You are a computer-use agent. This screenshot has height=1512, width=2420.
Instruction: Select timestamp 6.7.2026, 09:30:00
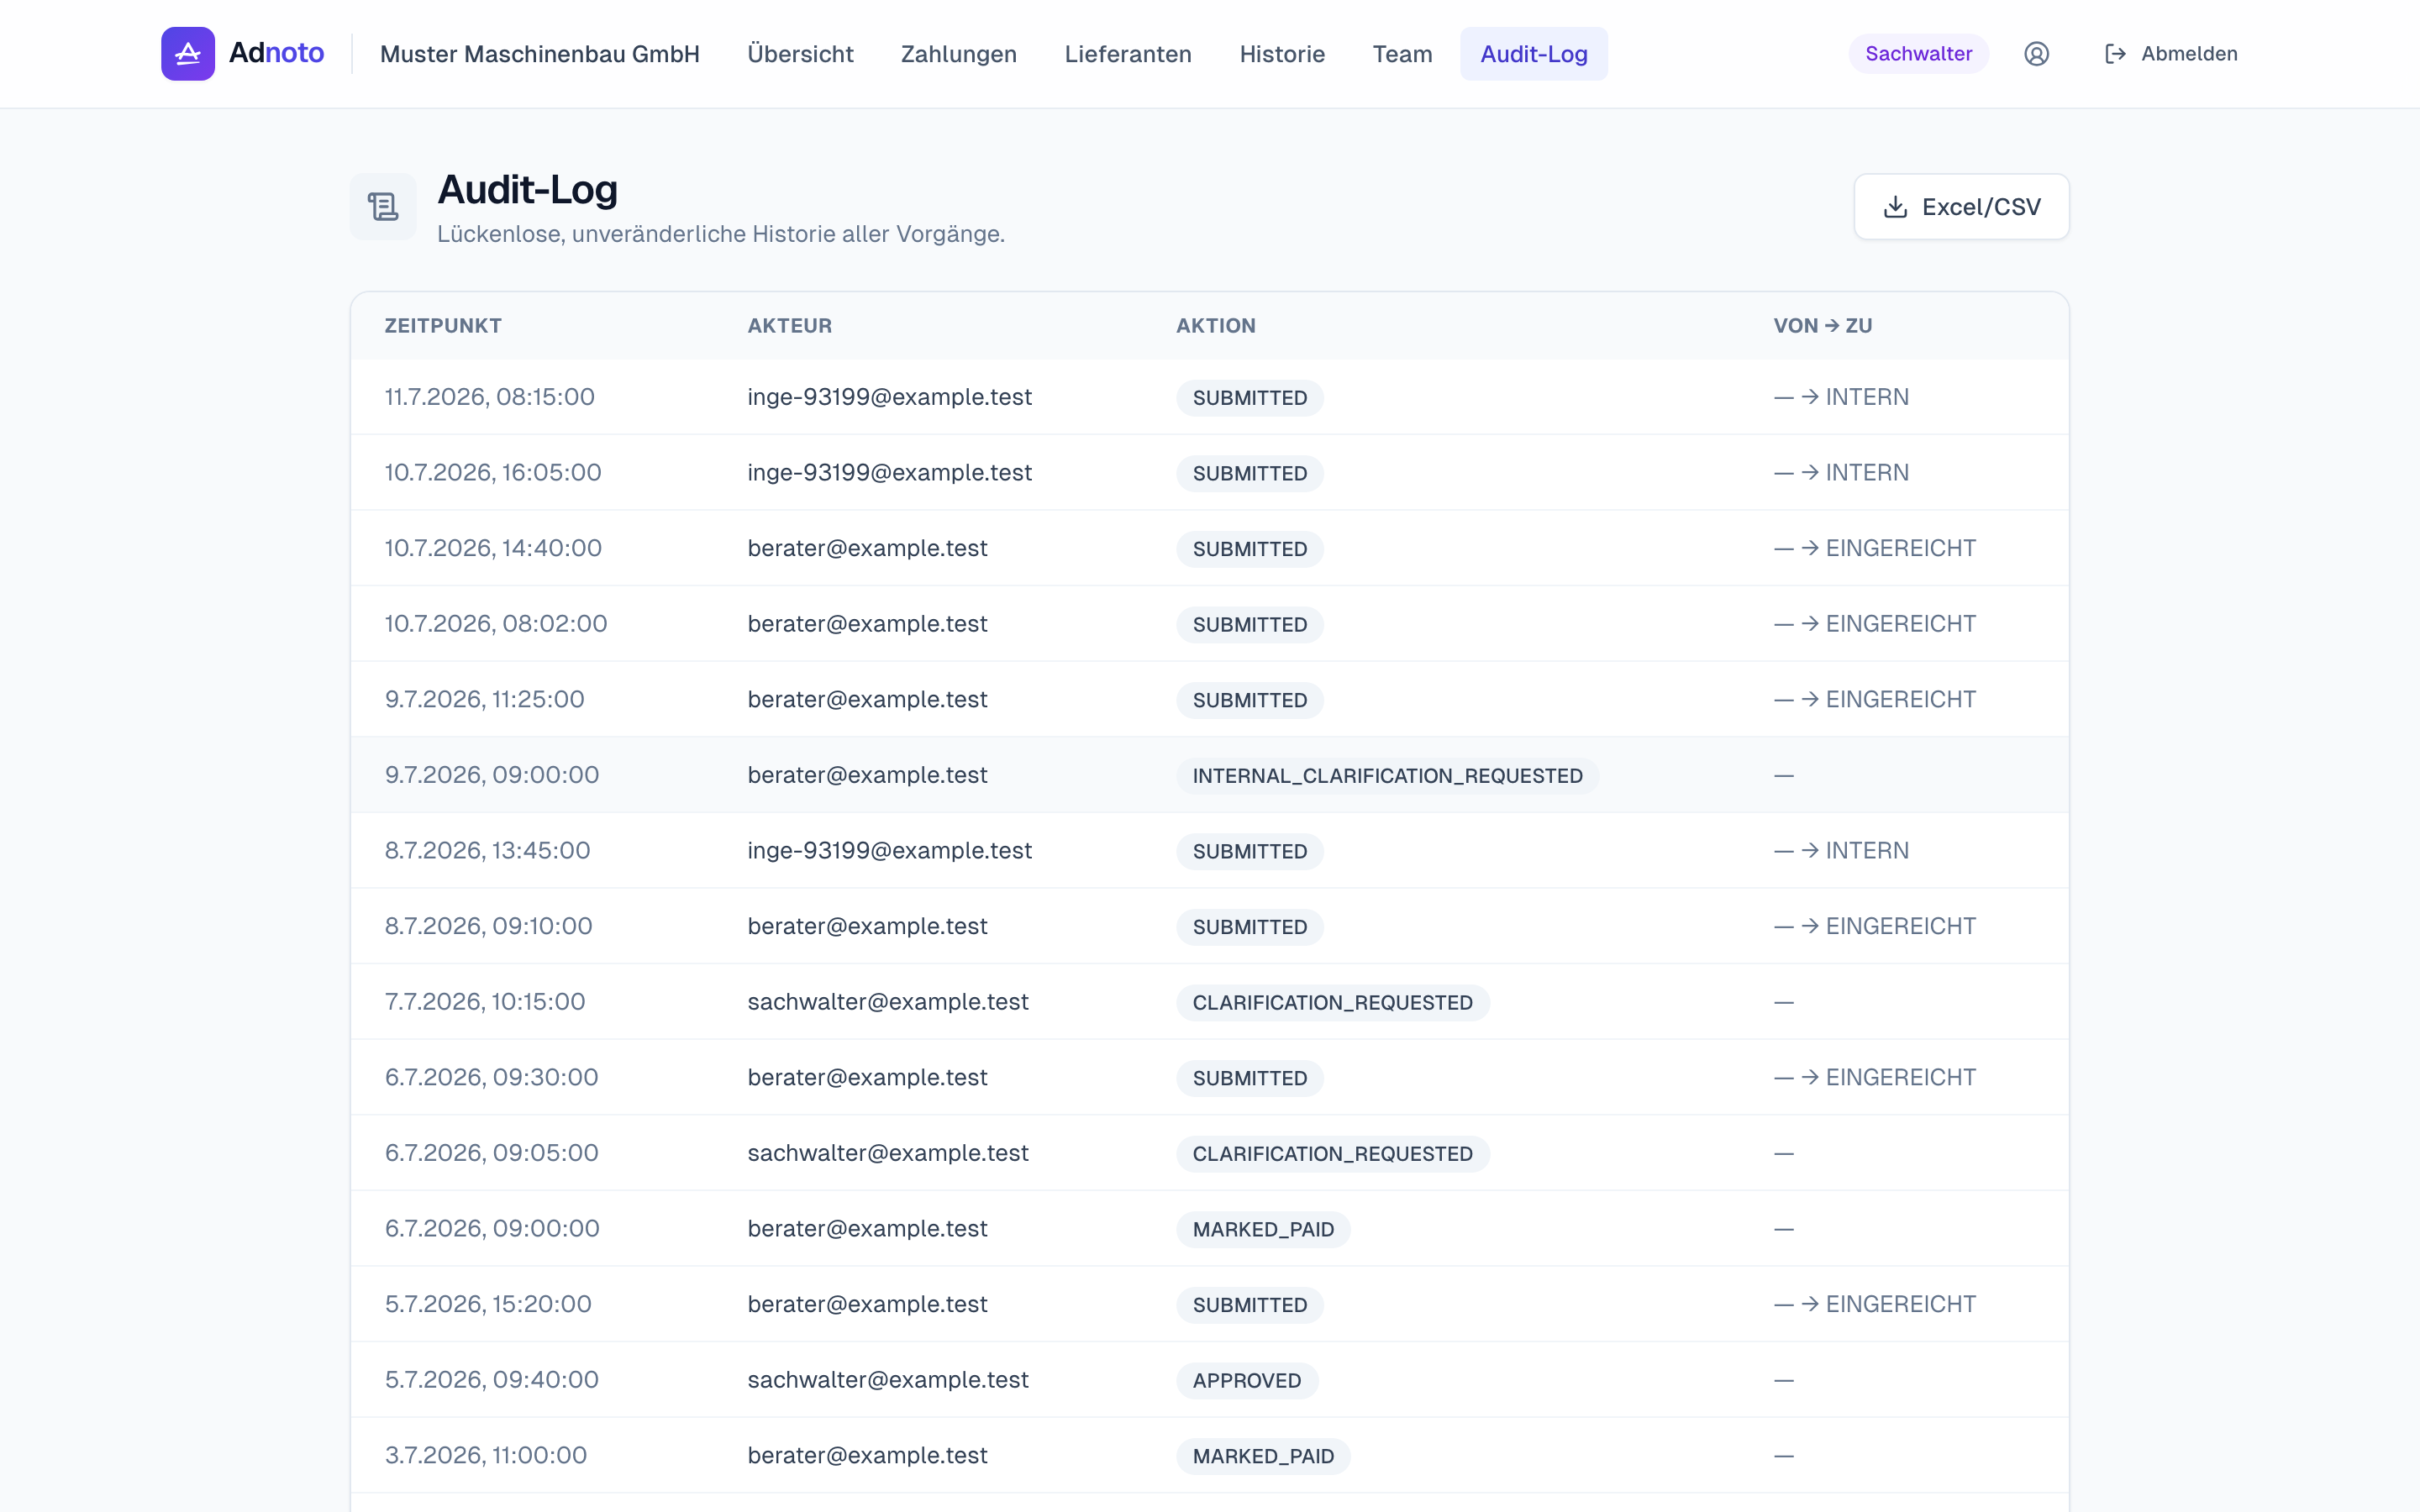[x=492, y=1077]
